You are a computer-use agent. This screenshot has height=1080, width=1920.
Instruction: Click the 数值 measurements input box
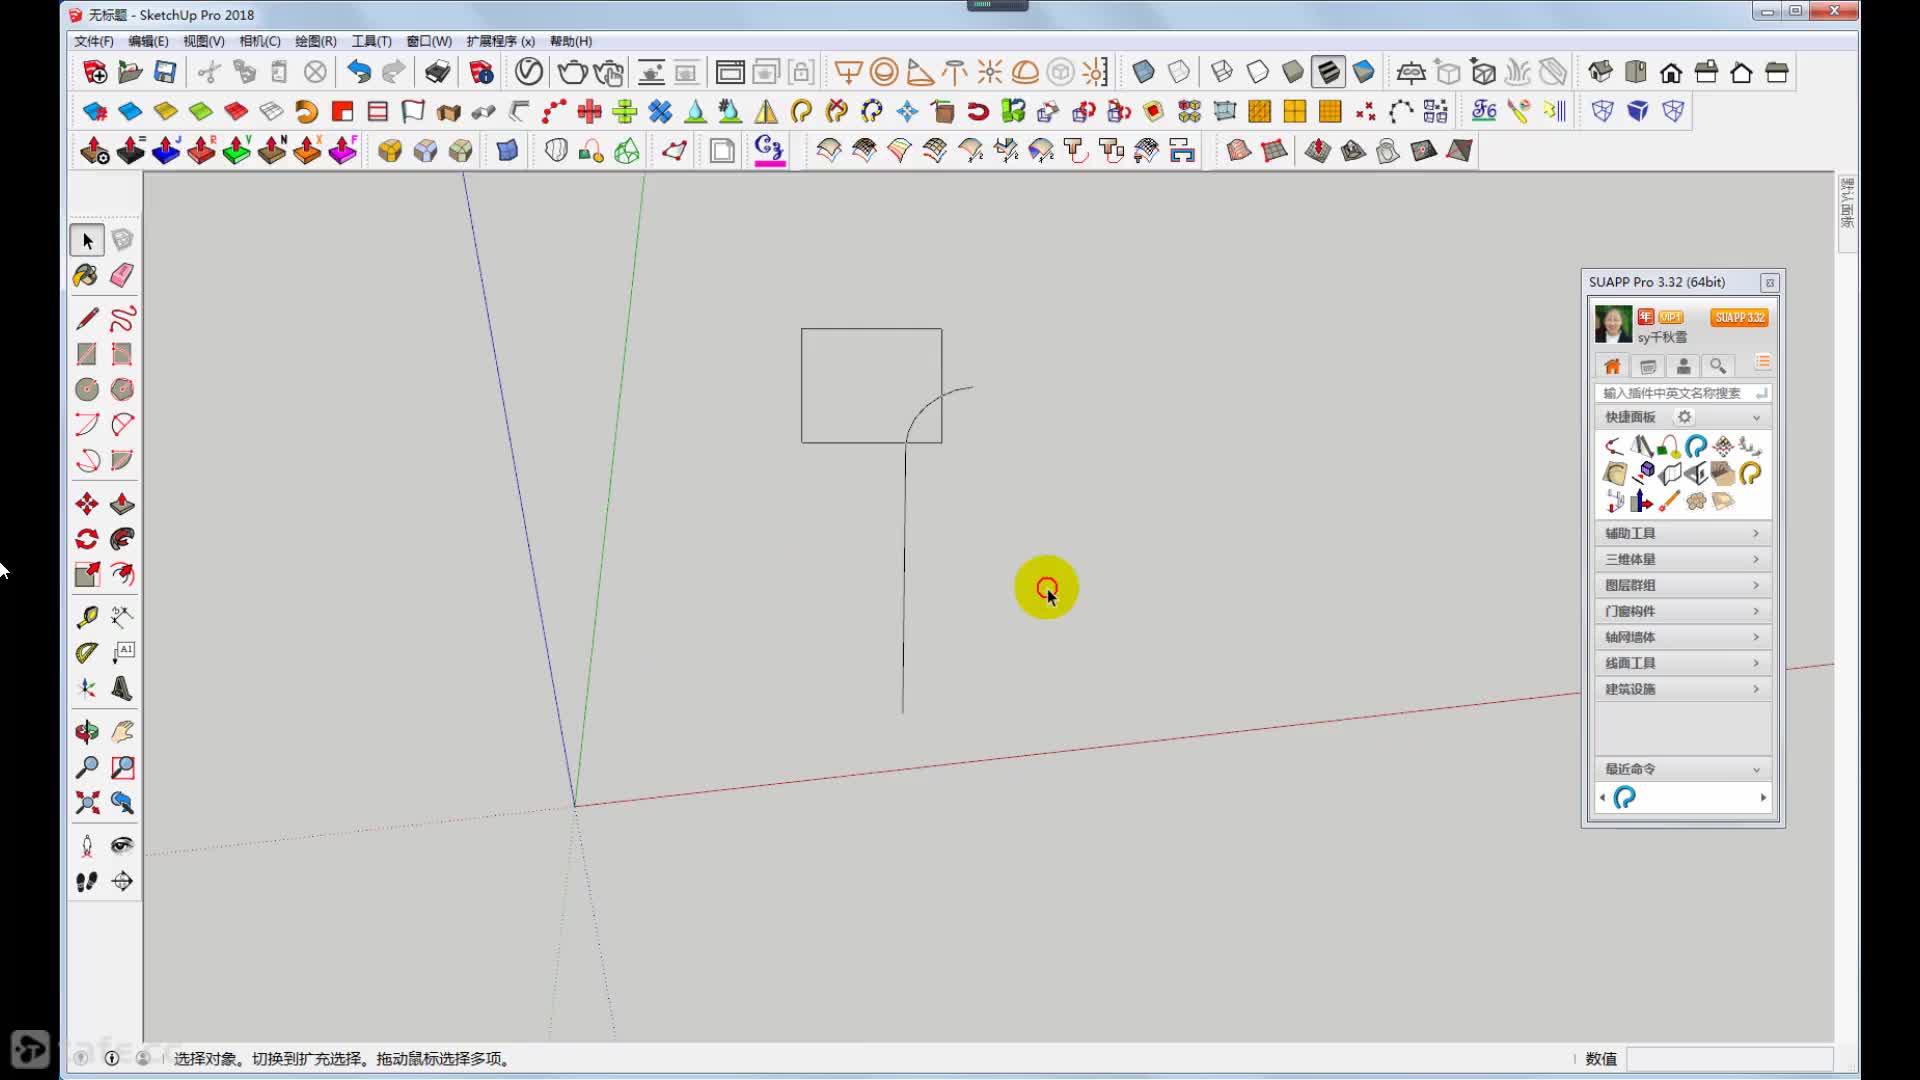point(1730,1059)
